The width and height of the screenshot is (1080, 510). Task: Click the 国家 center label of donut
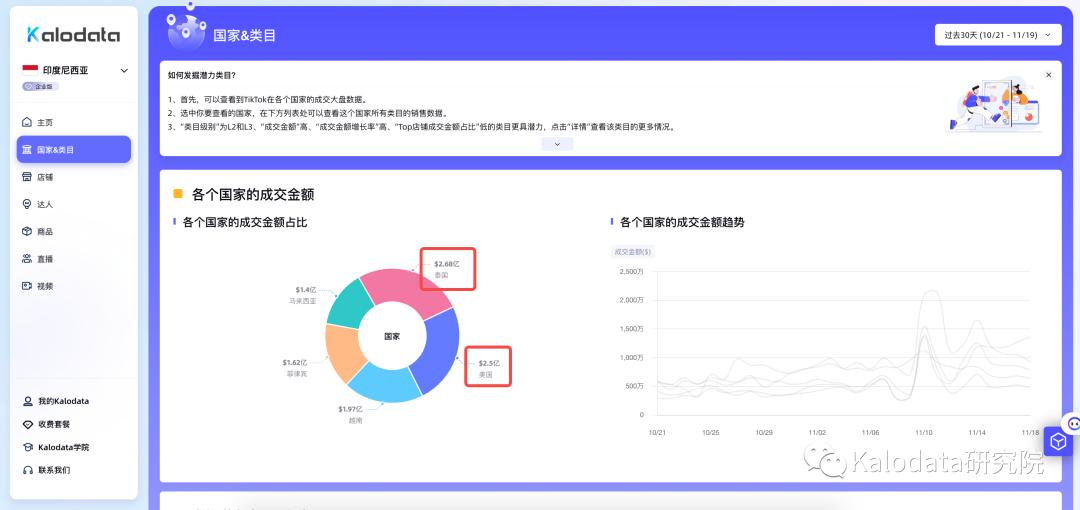[392, 336]
